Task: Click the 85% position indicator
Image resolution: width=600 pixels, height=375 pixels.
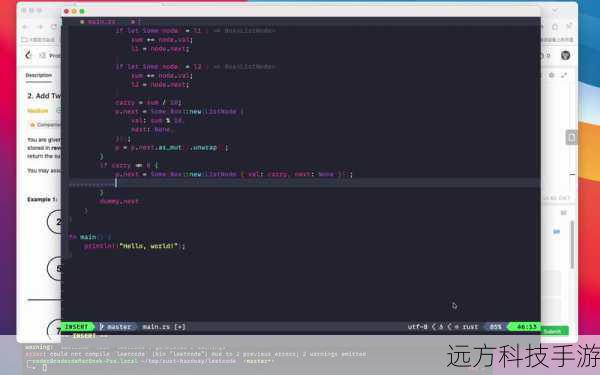Action: point(496,327)
